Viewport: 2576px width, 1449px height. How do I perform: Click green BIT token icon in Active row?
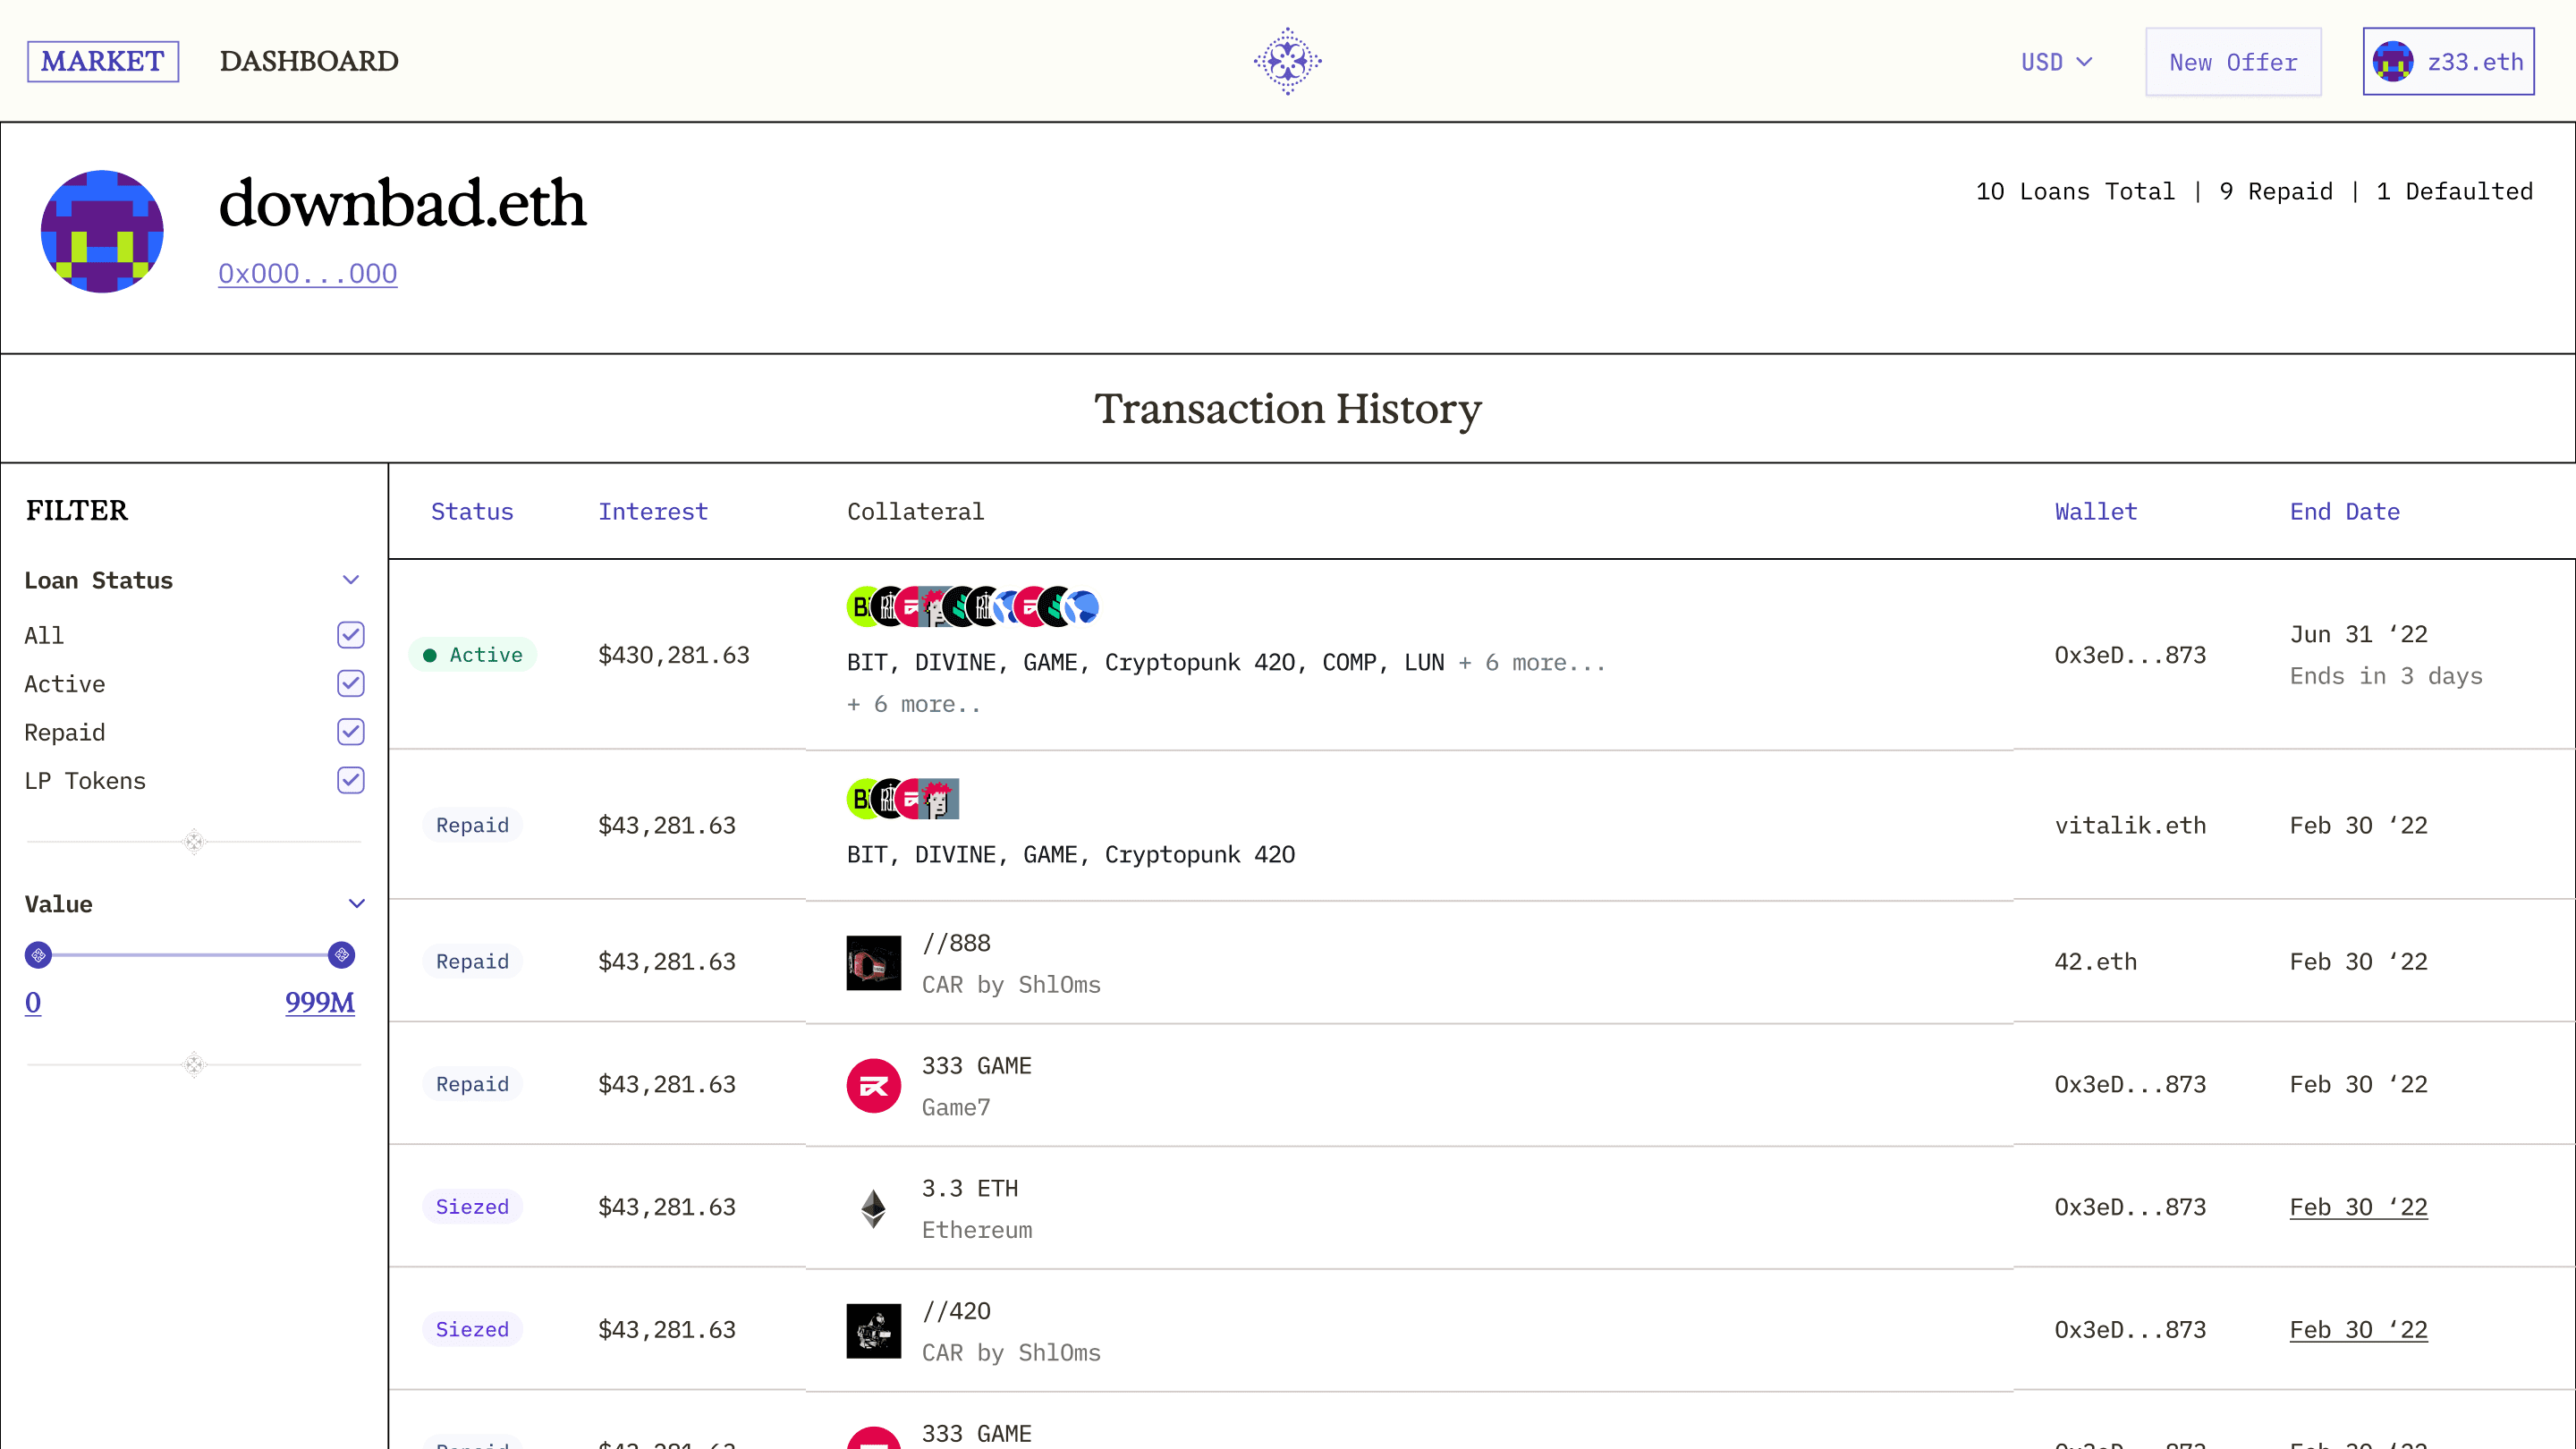pos(859,607)
